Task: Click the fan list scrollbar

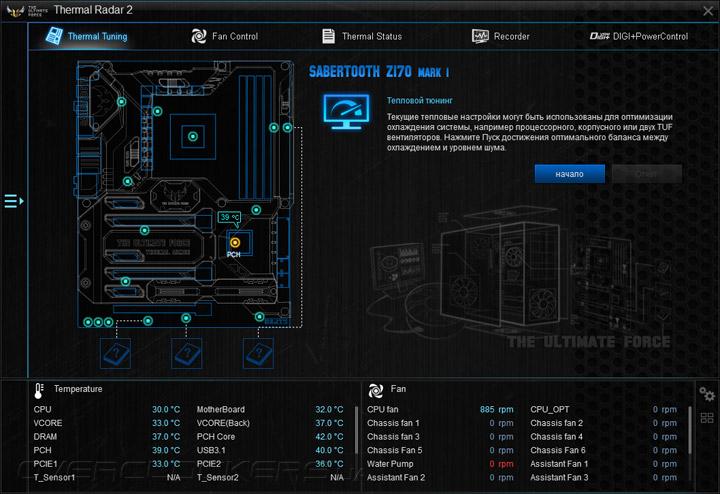Action: pos(690,430)
